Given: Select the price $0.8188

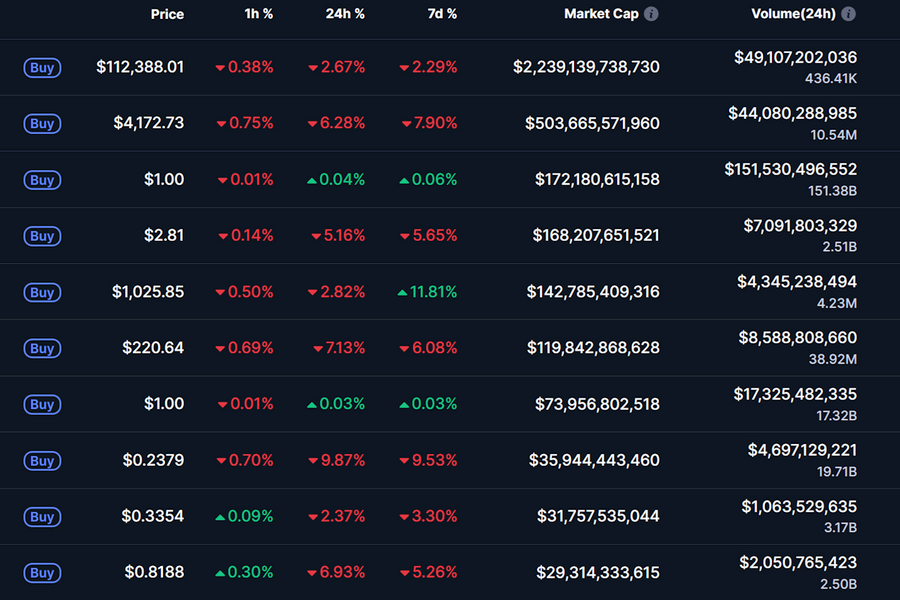Looking at the screenshot, I should click(x=154, y=572).
